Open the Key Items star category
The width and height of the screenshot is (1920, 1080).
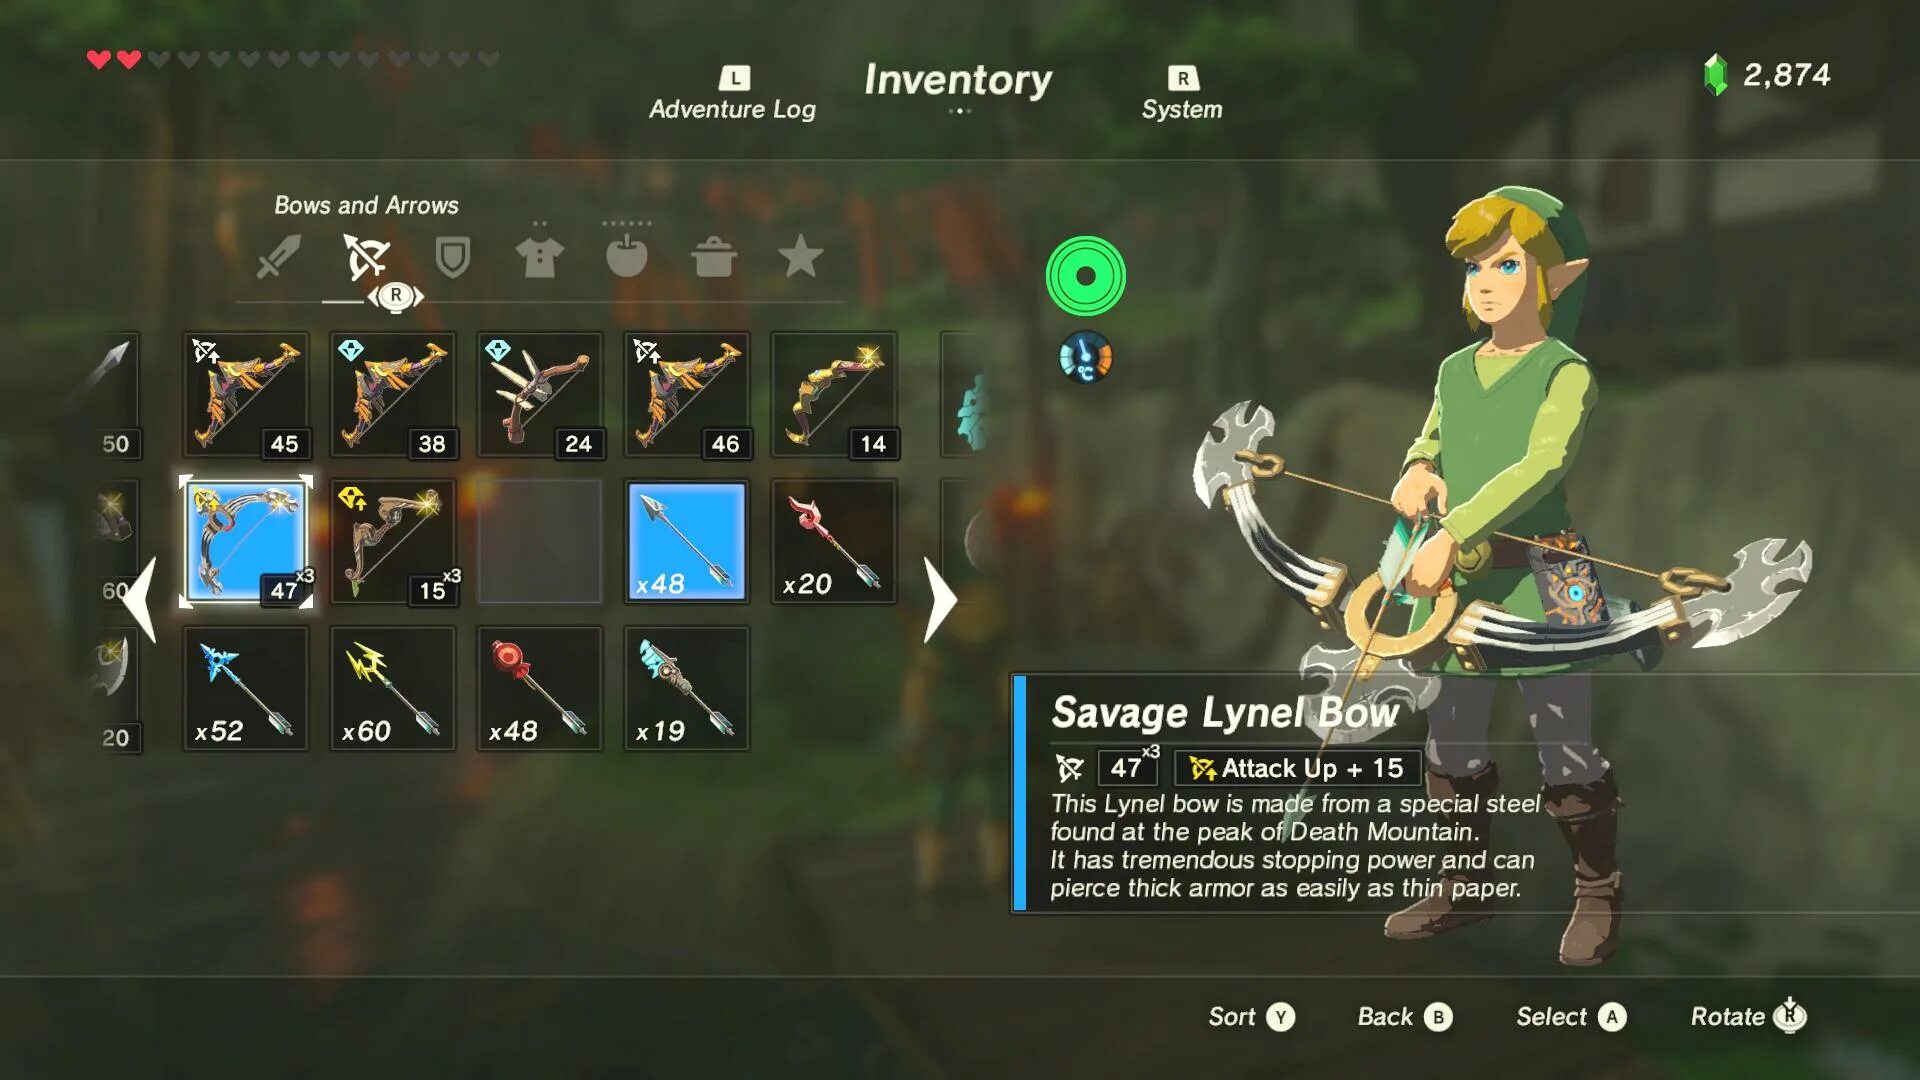tap(801, 256)
